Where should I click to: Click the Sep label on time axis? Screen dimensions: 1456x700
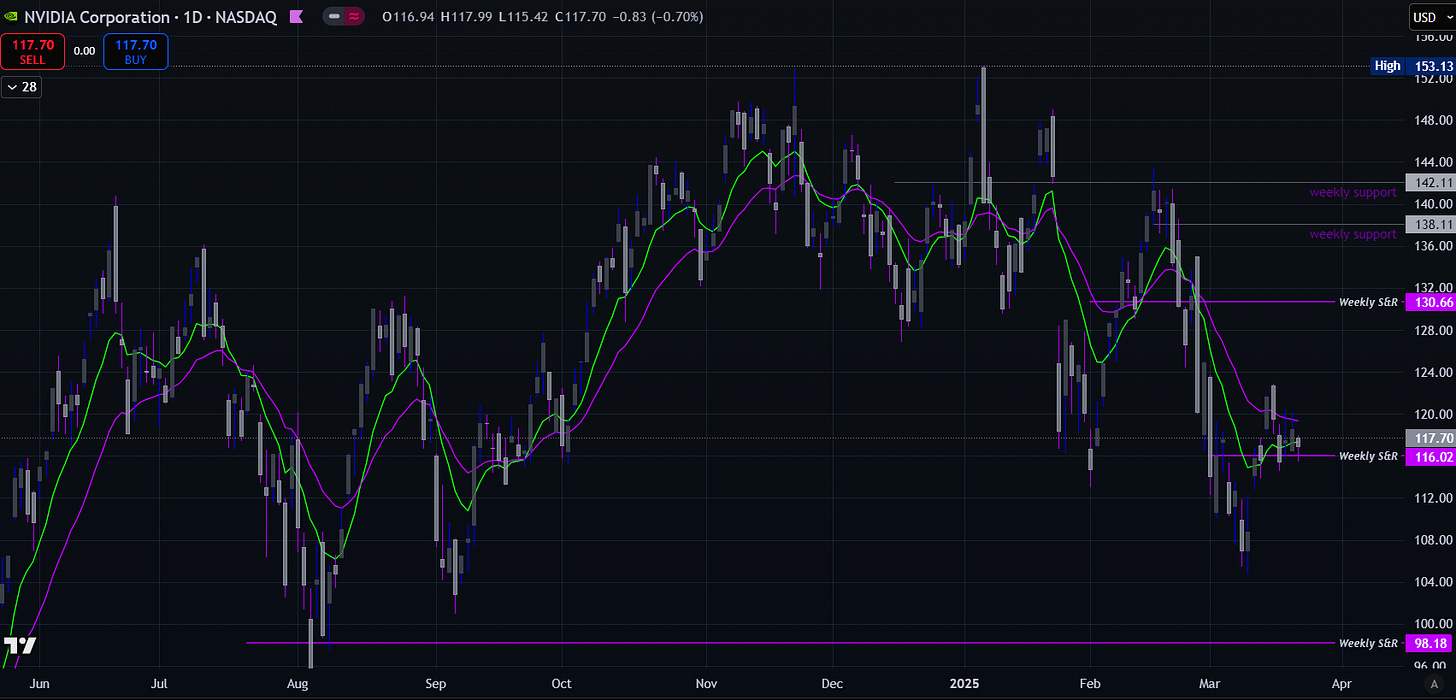435,684
